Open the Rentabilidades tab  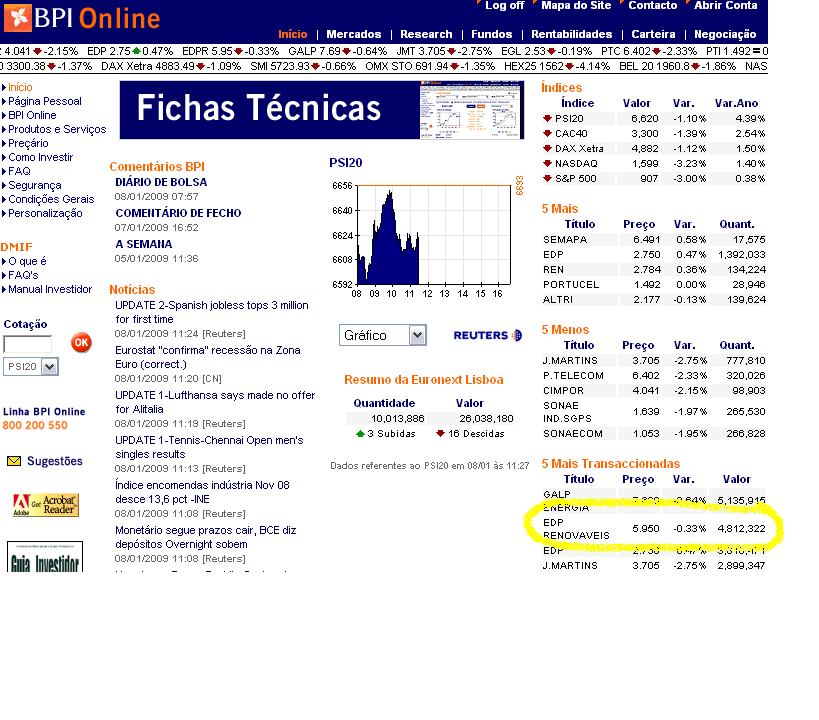571,34
